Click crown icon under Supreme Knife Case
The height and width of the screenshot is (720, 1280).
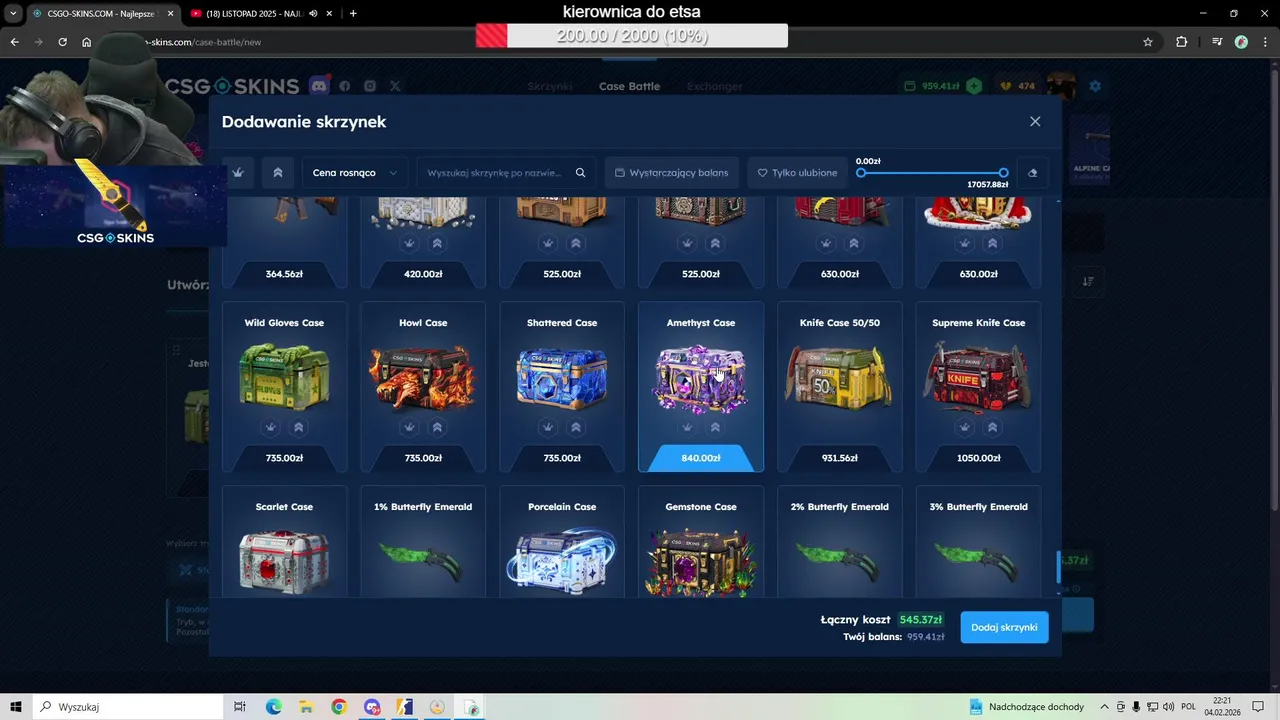tap(964, 427)
